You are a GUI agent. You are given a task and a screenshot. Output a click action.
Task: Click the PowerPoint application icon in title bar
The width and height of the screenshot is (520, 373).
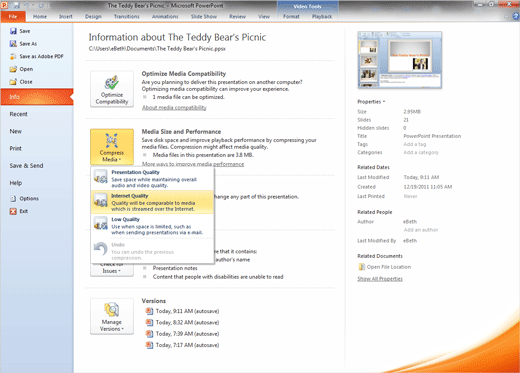point(5,5)
